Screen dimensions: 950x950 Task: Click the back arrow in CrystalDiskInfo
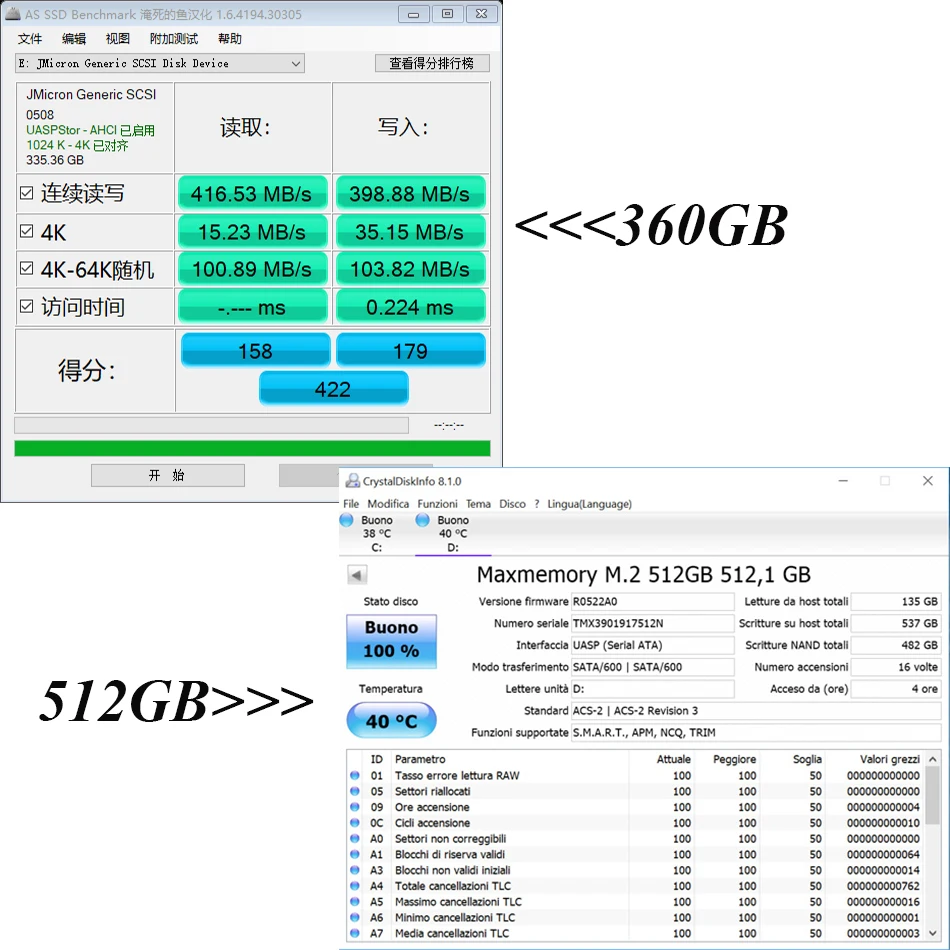click(x=358, y=574)
